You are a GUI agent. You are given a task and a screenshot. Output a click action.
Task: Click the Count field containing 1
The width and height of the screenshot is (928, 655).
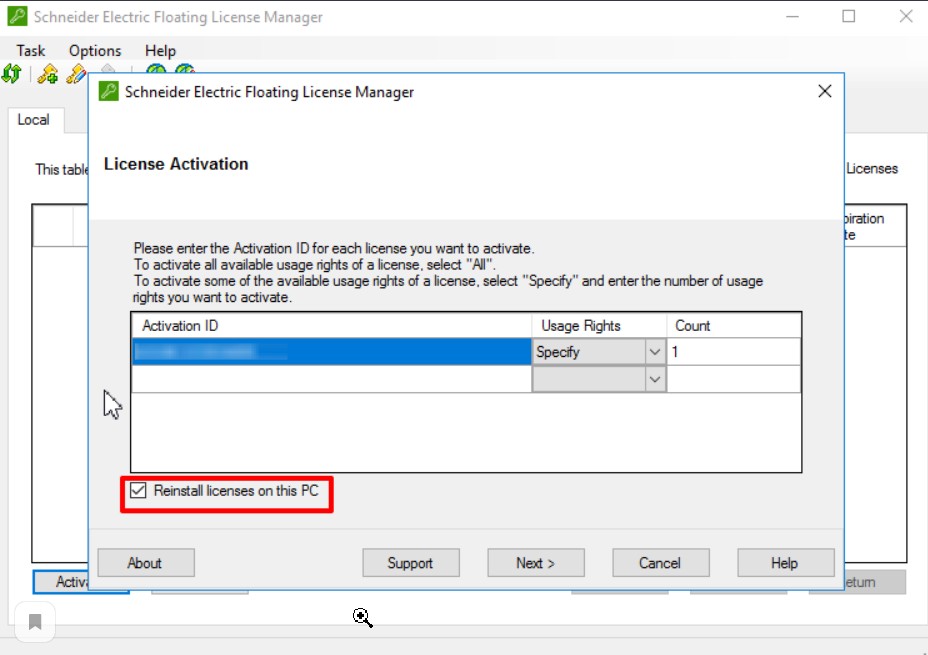click(x=734, y=352)
